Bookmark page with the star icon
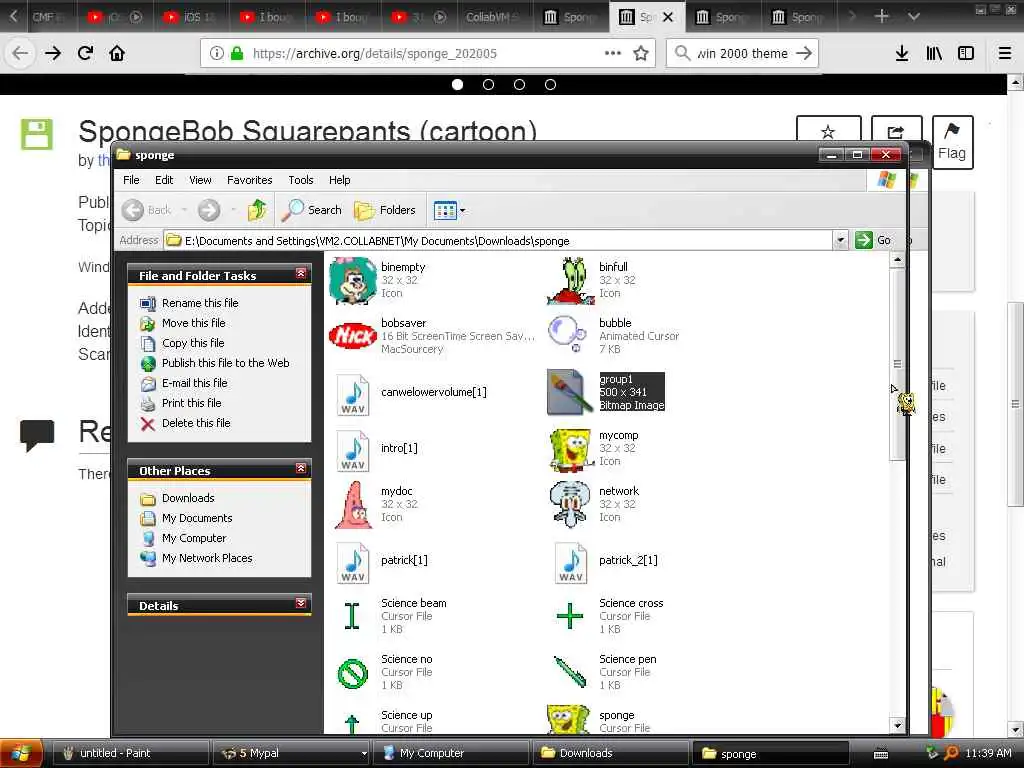 click(641, 54)
